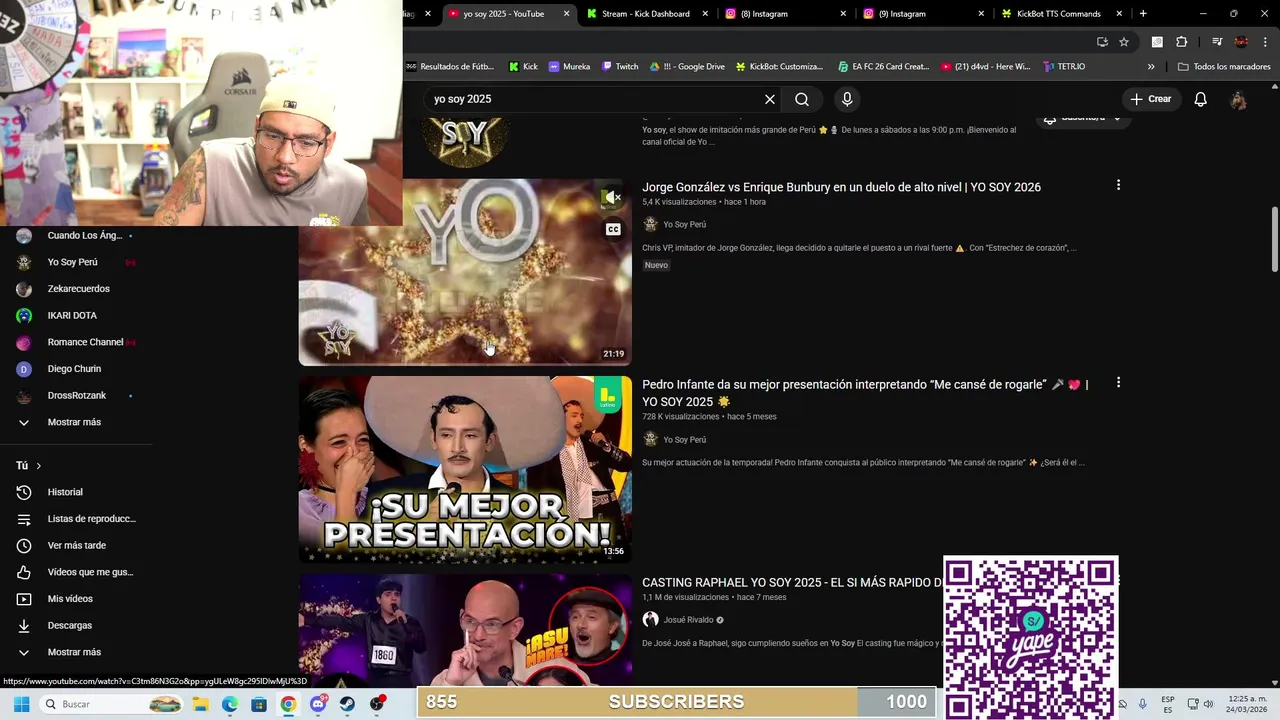The image size is (1280, 720).
Task: Open File Explorer from the taskbar
Action: point(200,704)
